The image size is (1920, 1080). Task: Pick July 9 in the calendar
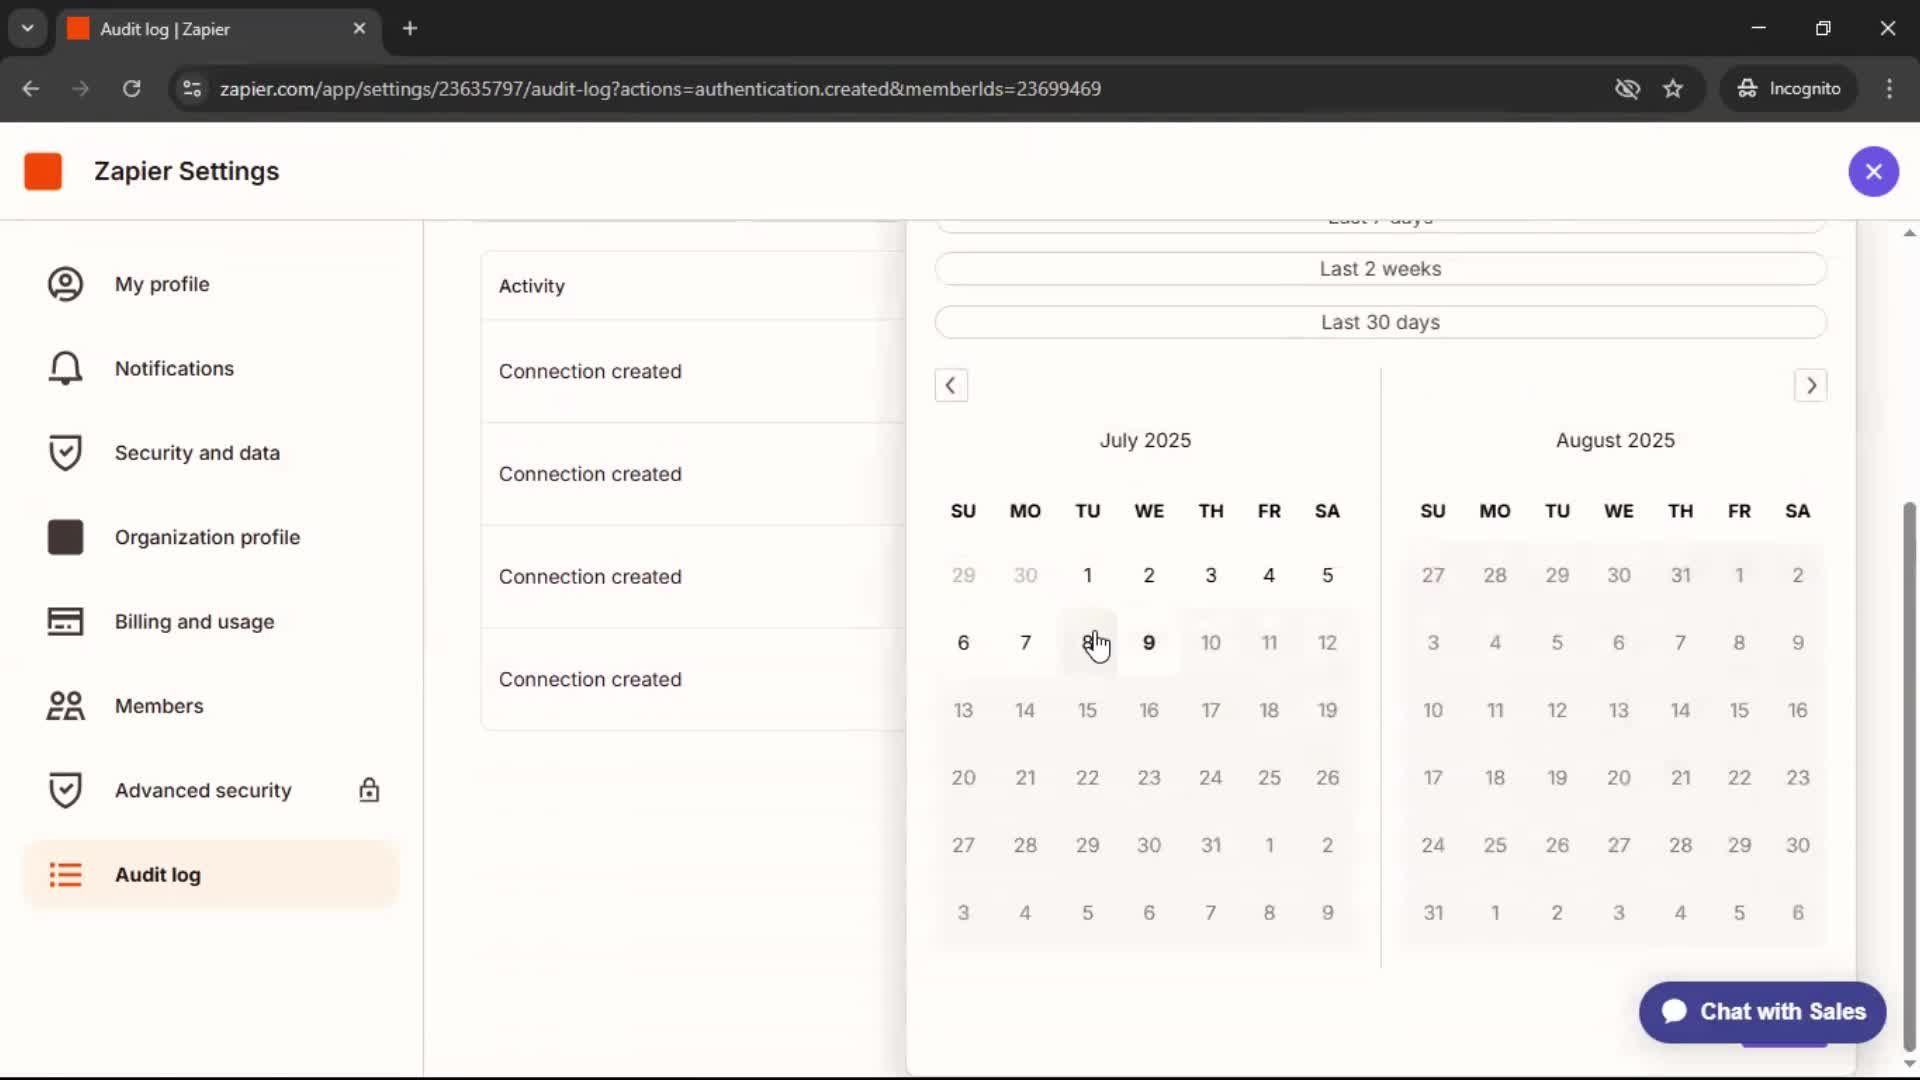pyautogui.click(x=1149, y=642)
